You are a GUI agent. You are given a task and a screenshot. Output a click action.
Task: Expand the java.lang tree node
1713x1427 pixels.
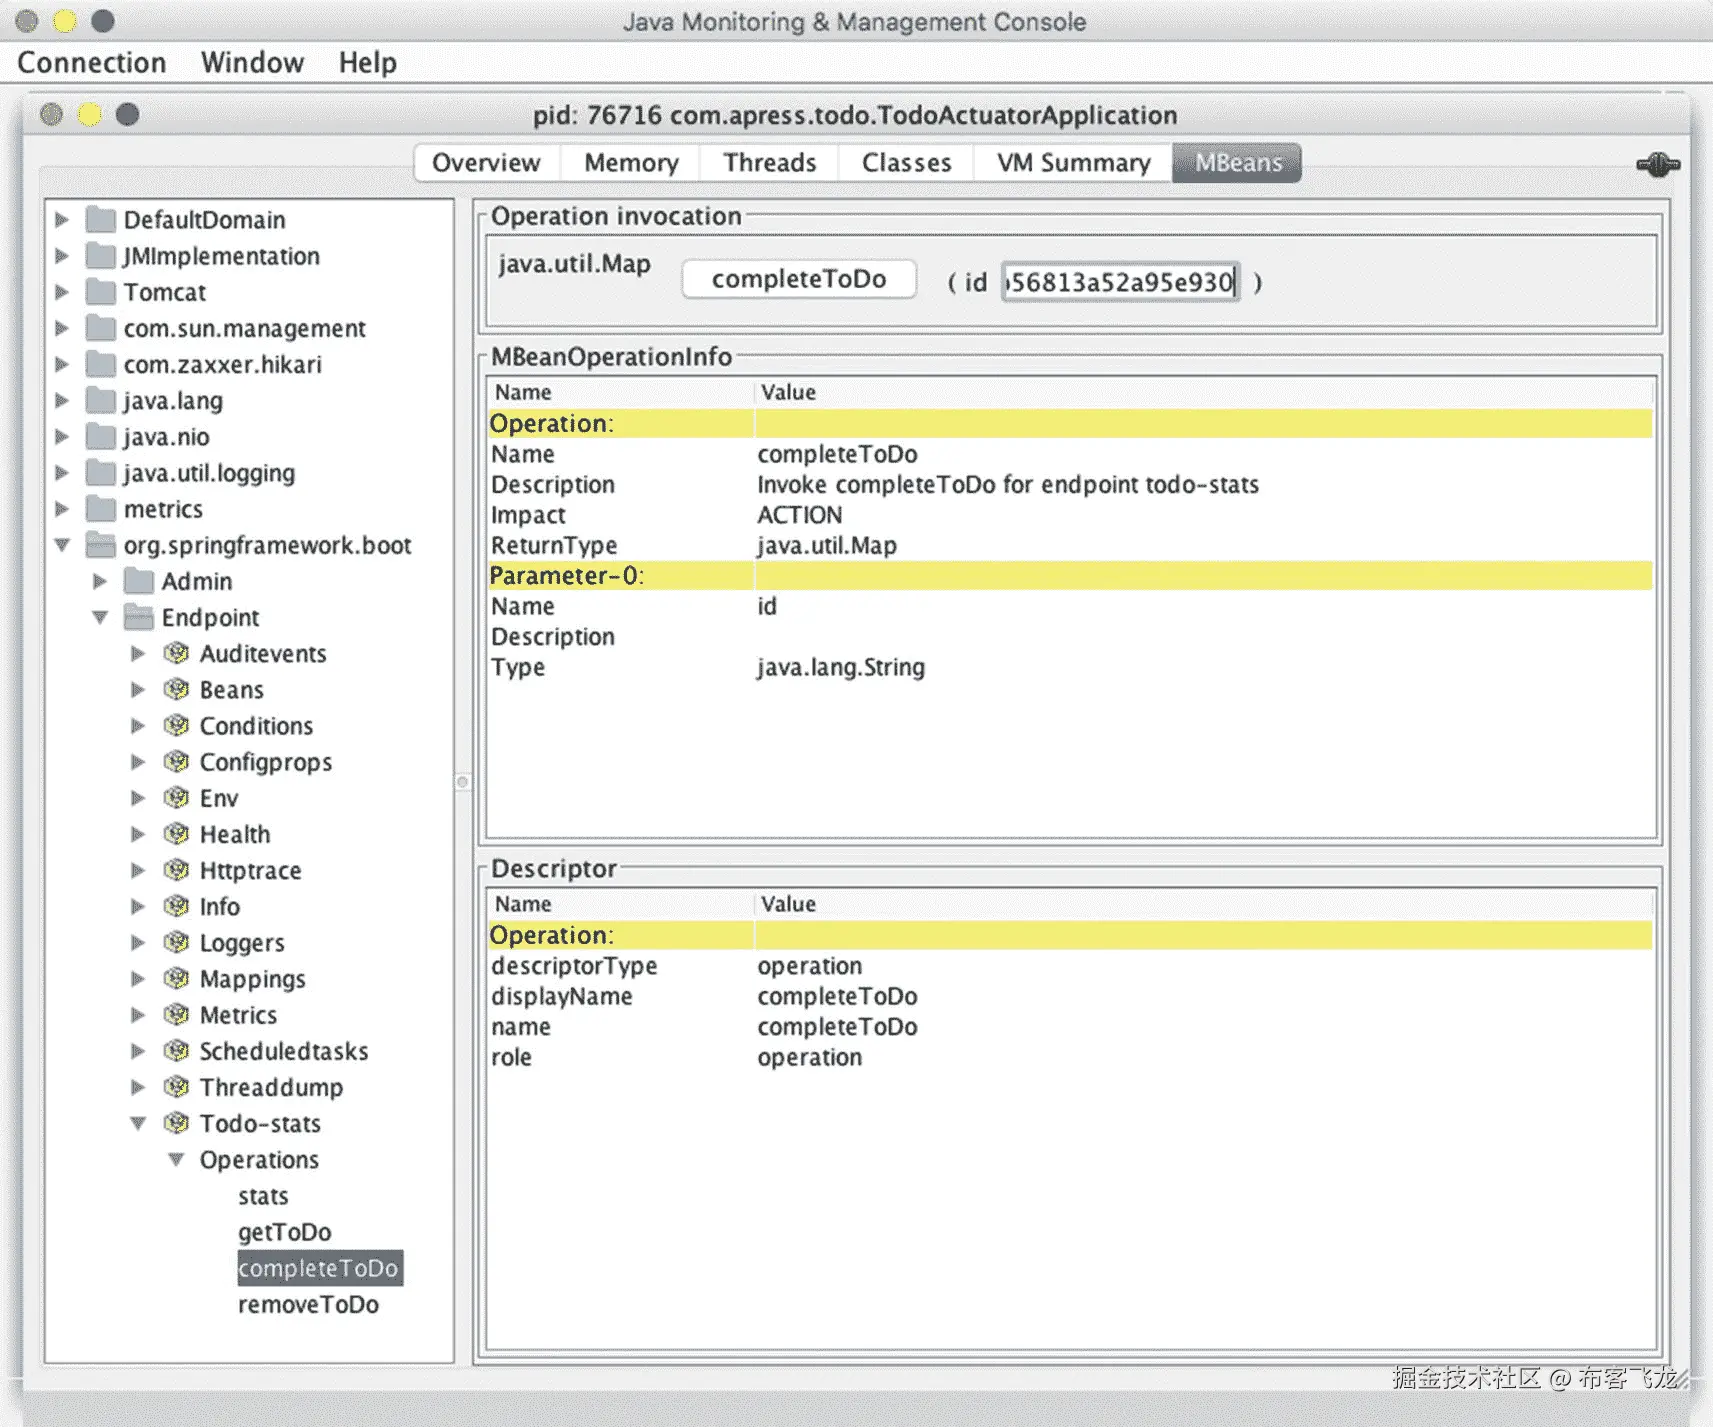[x=62, y=400]
